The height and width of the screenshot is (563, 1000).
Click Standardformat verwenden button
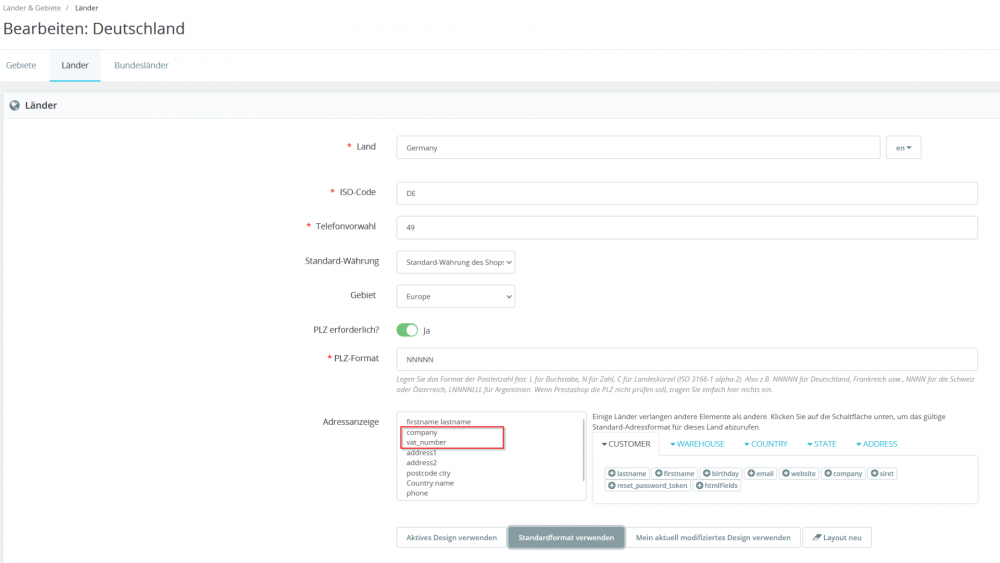coord(566,537)
